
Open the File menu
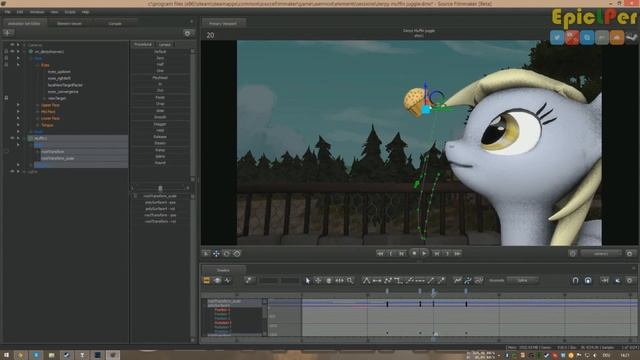coord(7,12)
